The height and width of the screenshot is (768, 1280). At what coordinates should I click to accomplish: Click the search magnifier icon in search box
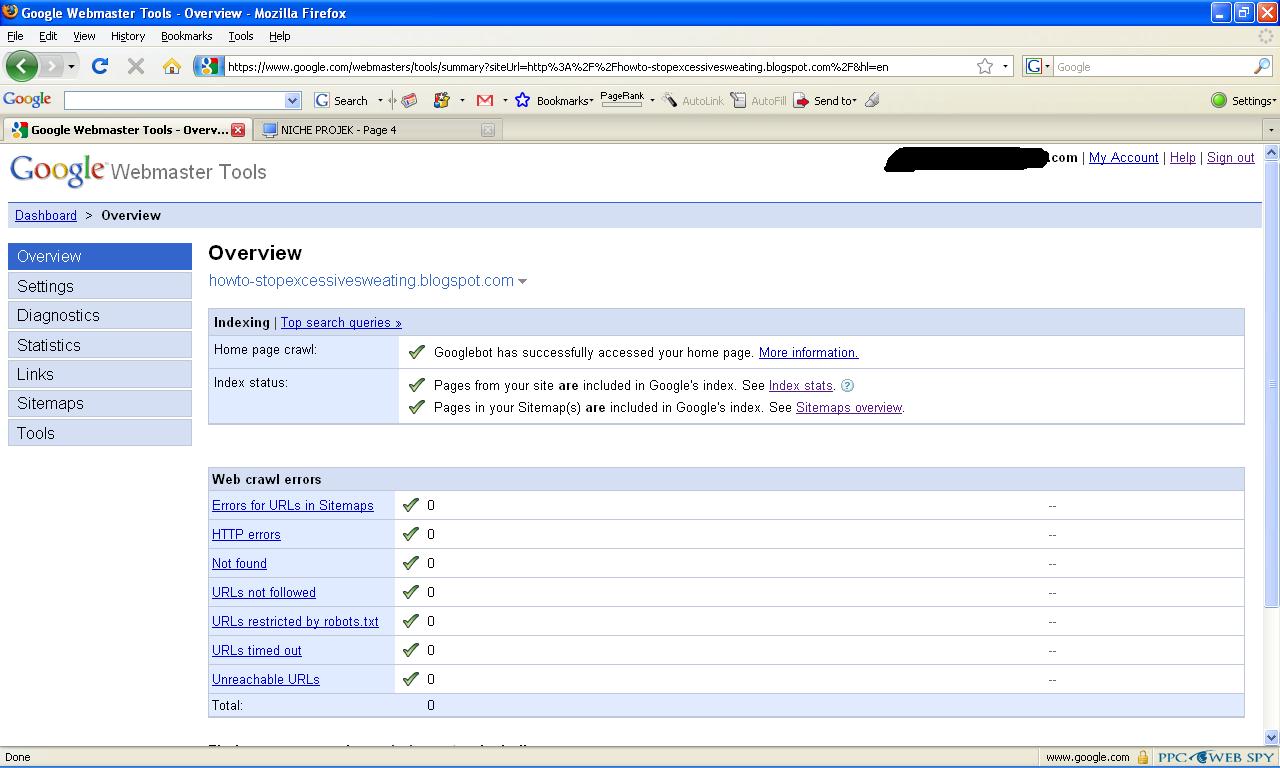1262,66
